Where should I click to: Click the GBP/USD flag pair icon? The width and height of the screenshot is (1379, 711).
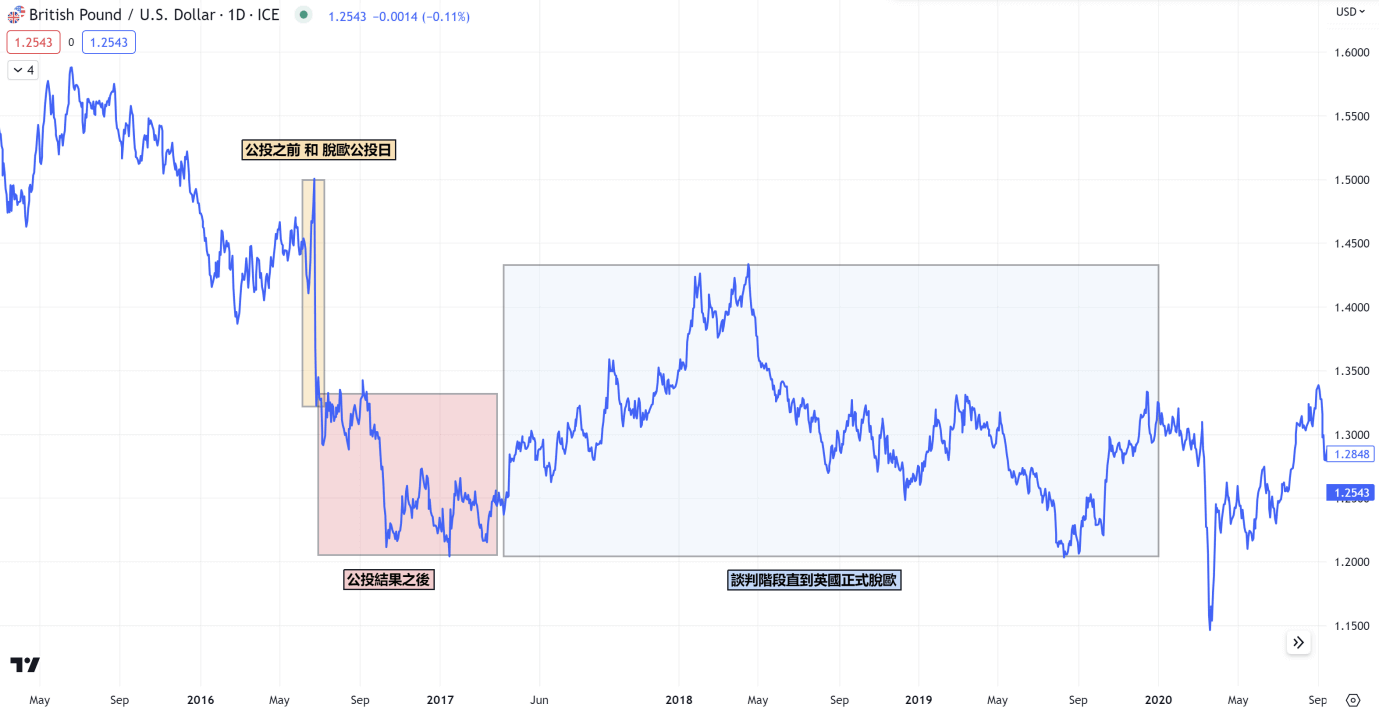point(16,15)
